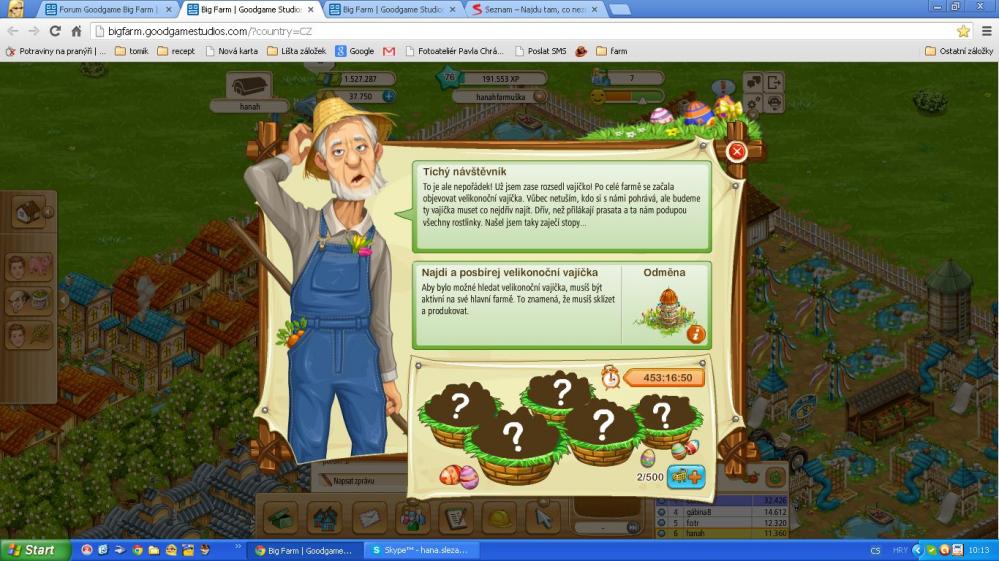Click the event timer 453:16:50
The height and width of the screenshot is (561, 999).
coord(666,378)
